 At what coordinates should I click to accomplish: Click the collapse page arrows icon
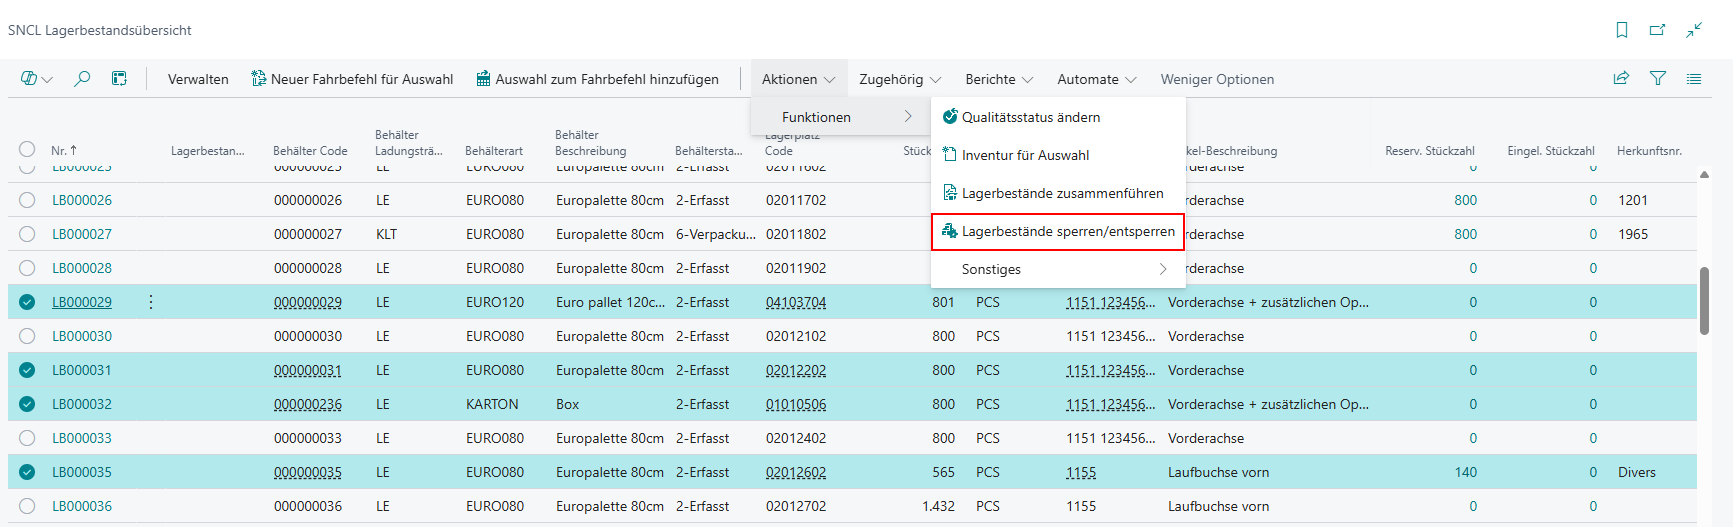1694,30
